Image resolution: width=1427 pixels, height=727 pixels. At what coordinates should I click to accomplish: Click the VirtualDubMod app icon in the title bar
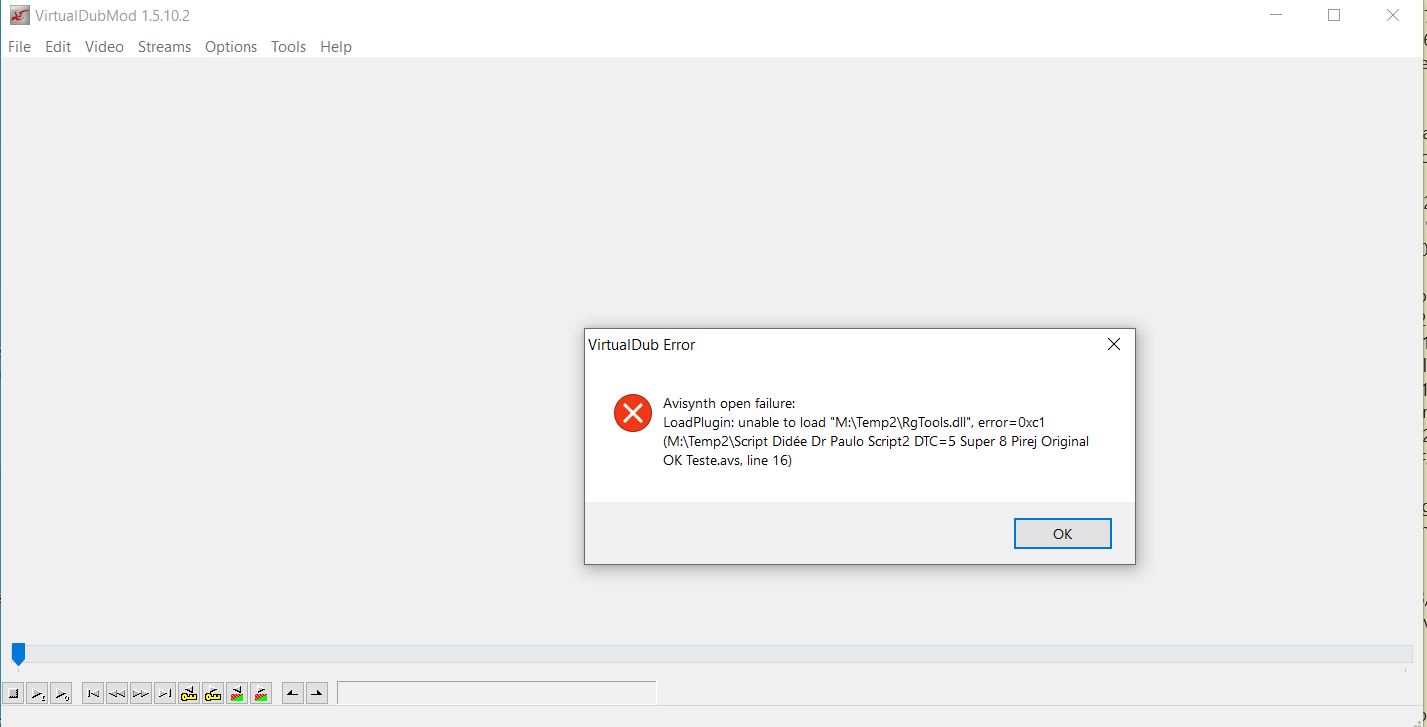pos(19,16)
